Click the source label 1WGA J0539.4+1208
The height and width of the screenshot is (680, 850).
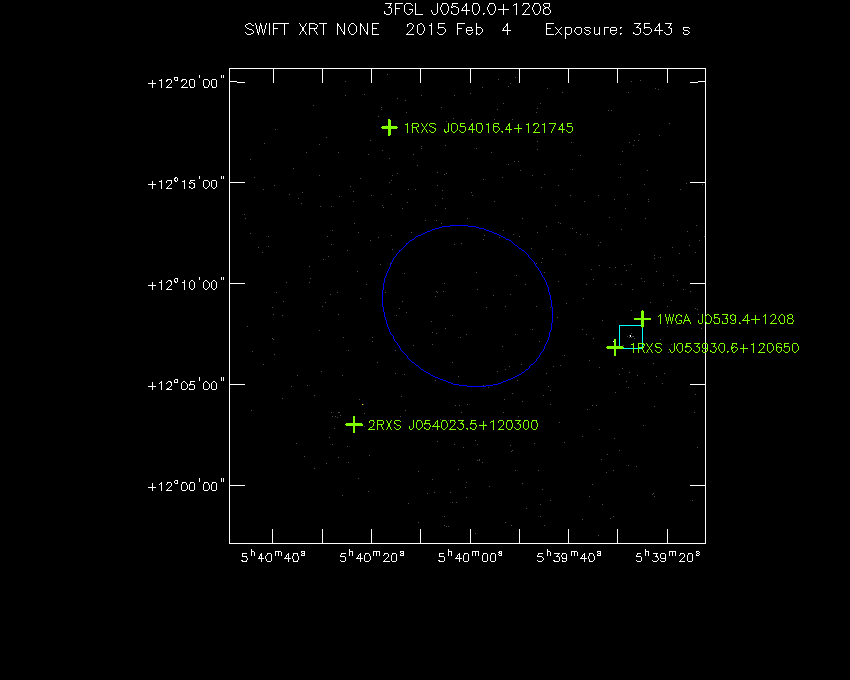[725, 319]
